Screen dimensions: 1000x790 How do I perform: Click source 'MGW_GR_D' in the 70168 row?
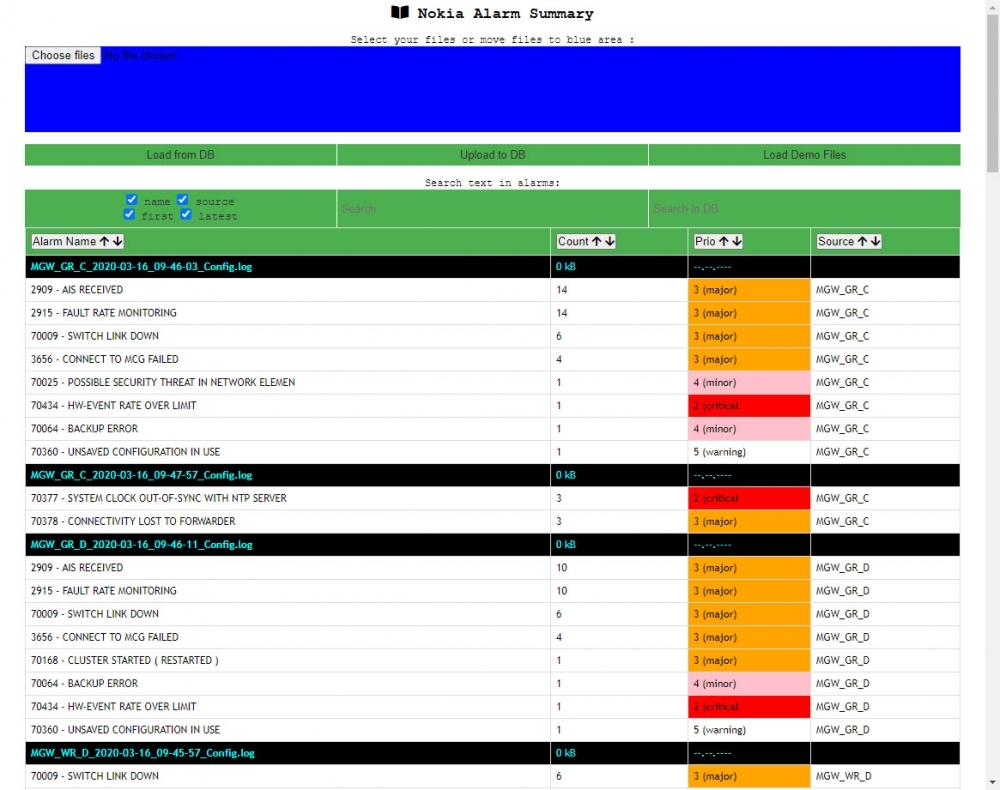842,661
